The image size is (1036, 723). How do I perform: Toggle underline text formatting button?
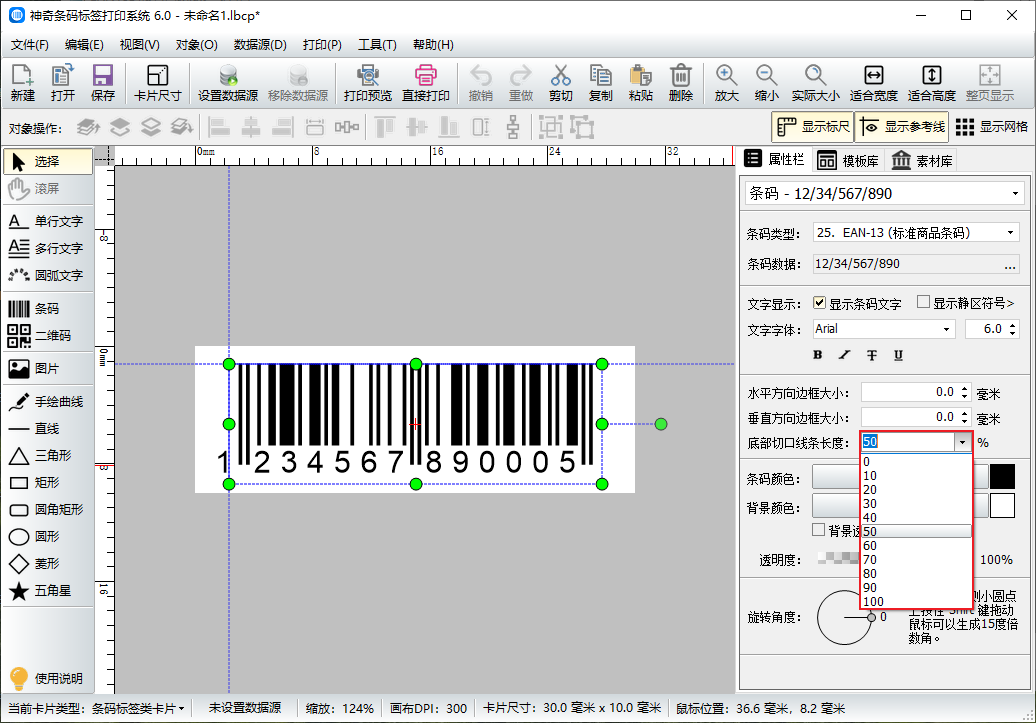click(x=899, y=356)
